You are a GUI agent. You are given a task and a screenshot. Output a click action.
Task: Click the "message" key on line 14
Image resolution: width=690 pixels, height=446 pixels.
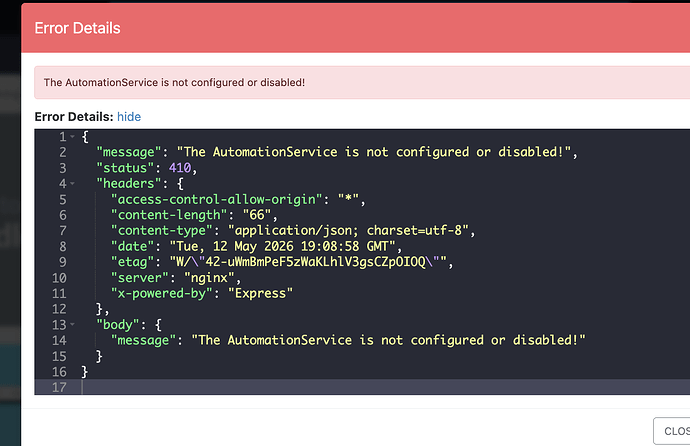(x=143, y=340)
